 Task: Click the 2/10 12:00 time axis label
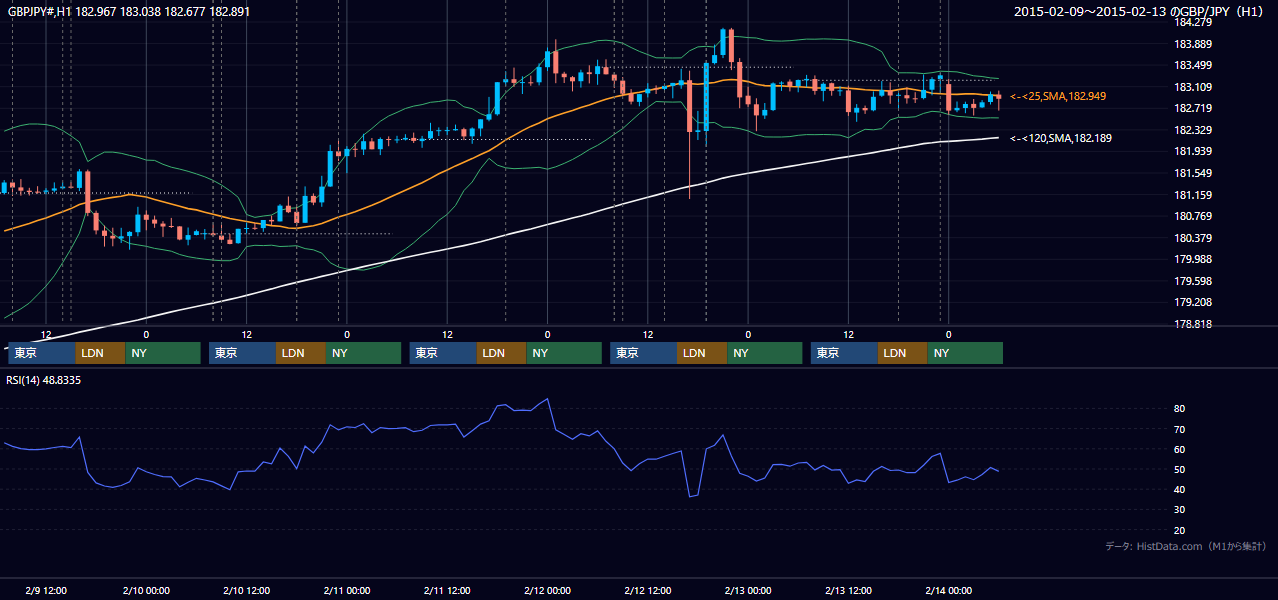[x=246, y=590]
